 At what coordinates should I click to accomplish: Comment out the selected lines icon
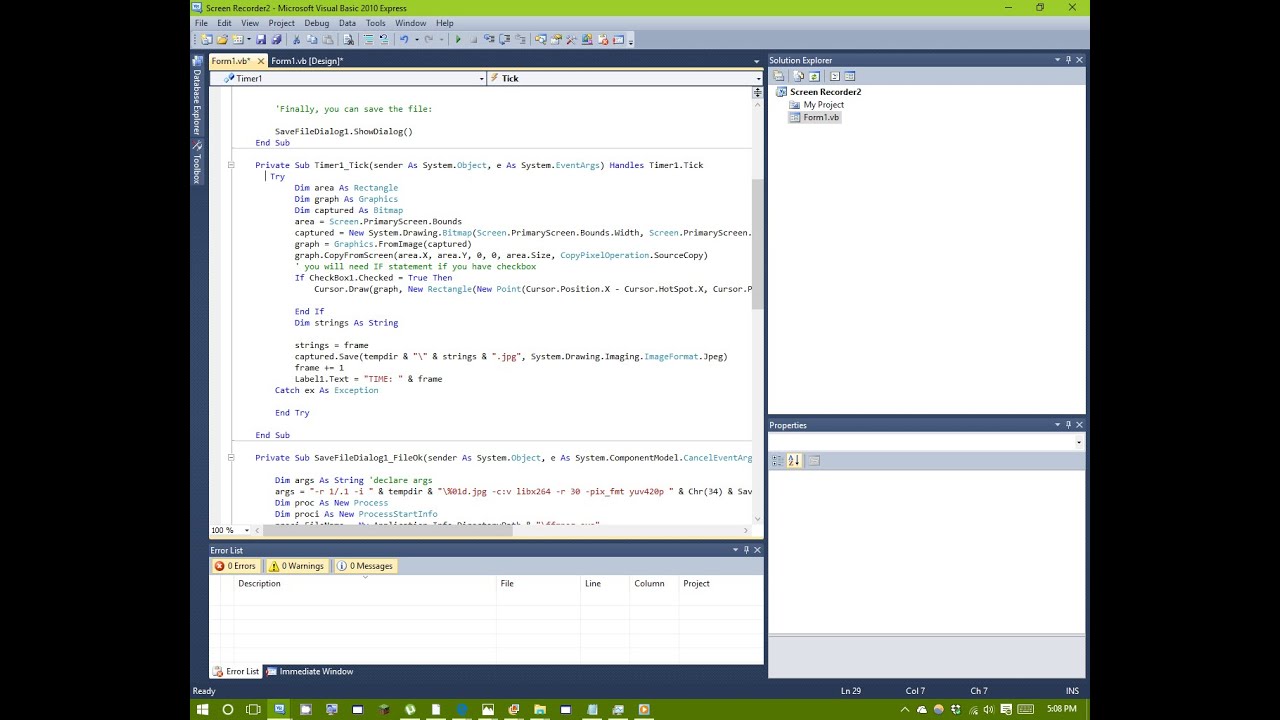[x=368, y=40]
